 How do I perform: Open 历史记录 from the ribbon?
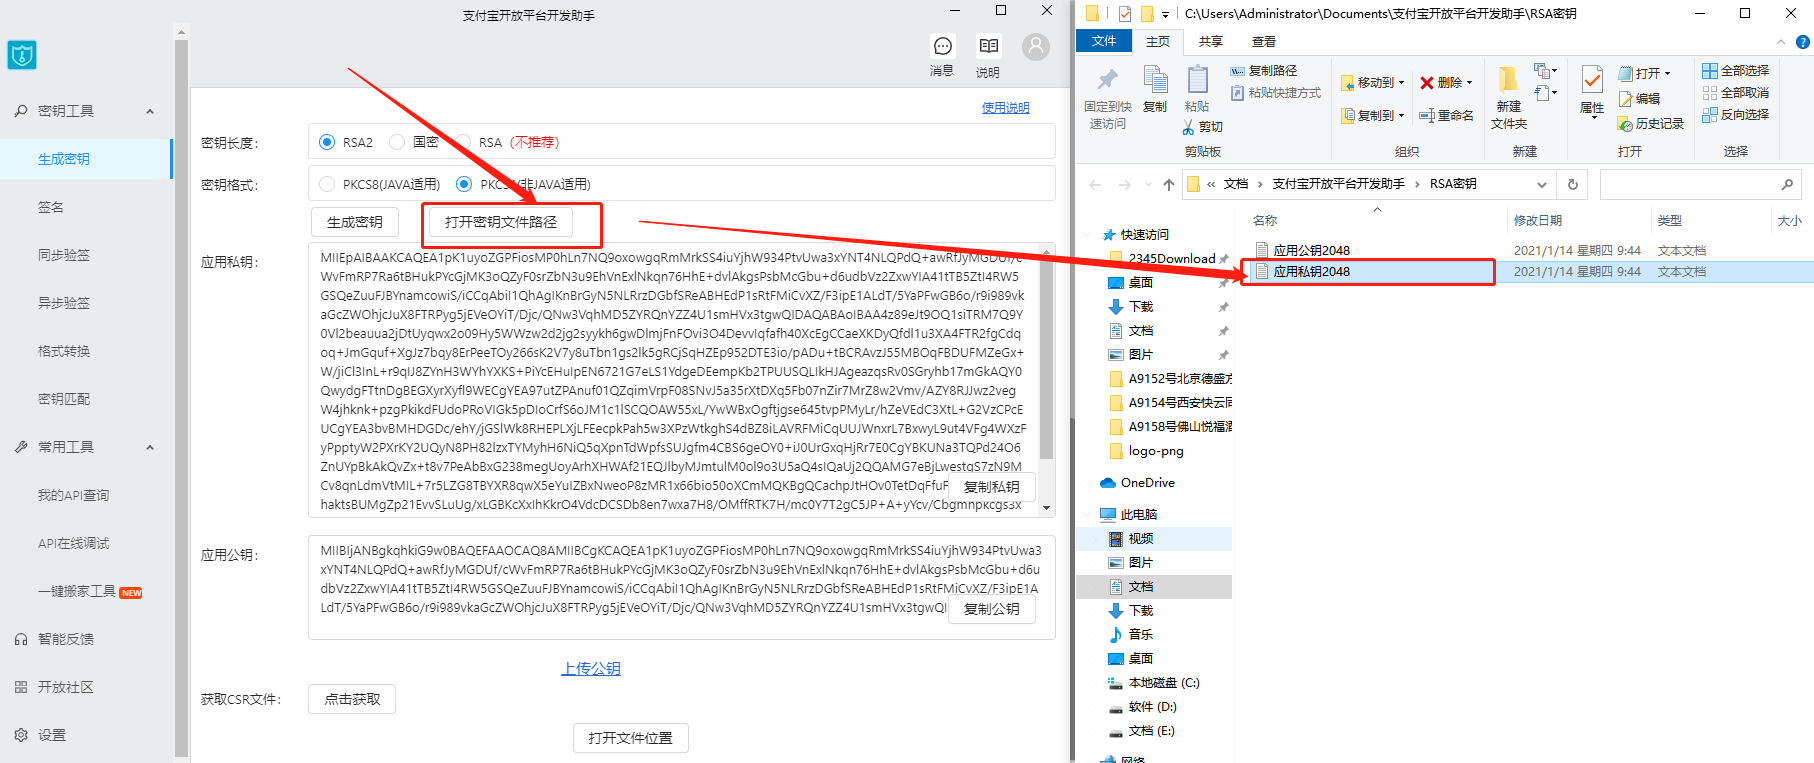coord(1651,124)
